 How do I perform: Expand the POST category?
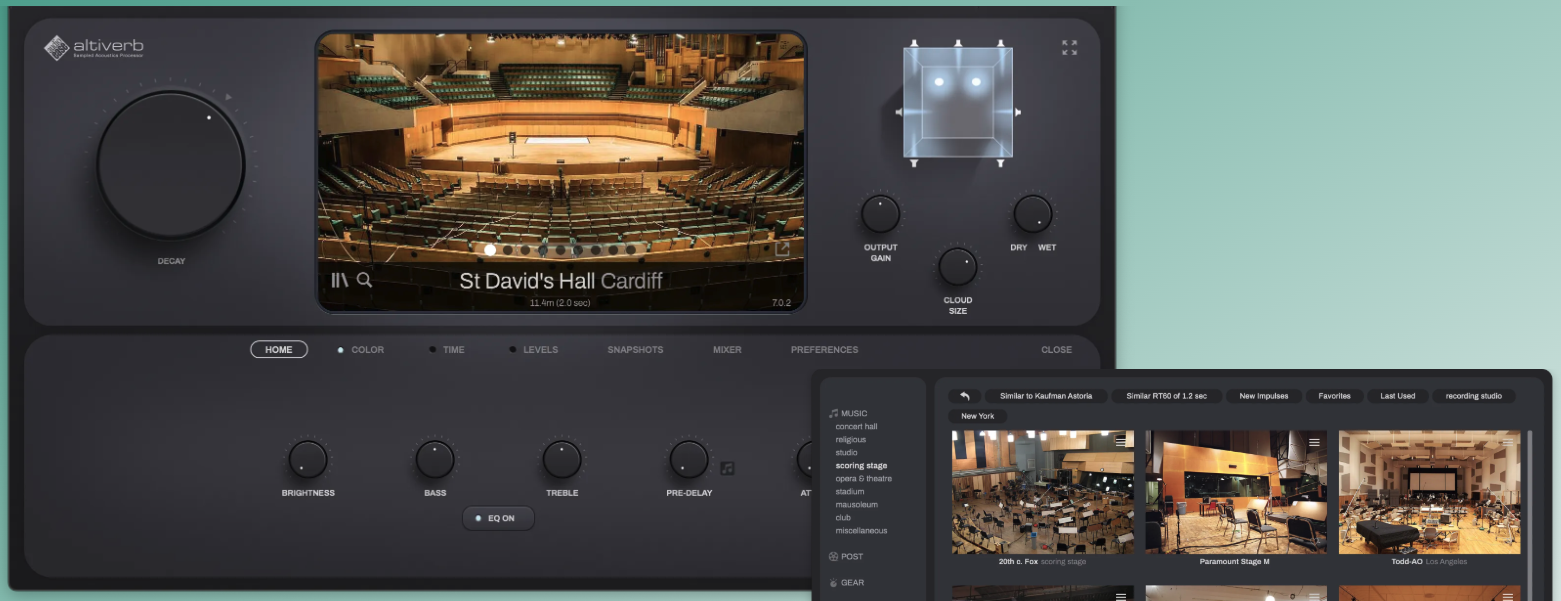point(852,556)
